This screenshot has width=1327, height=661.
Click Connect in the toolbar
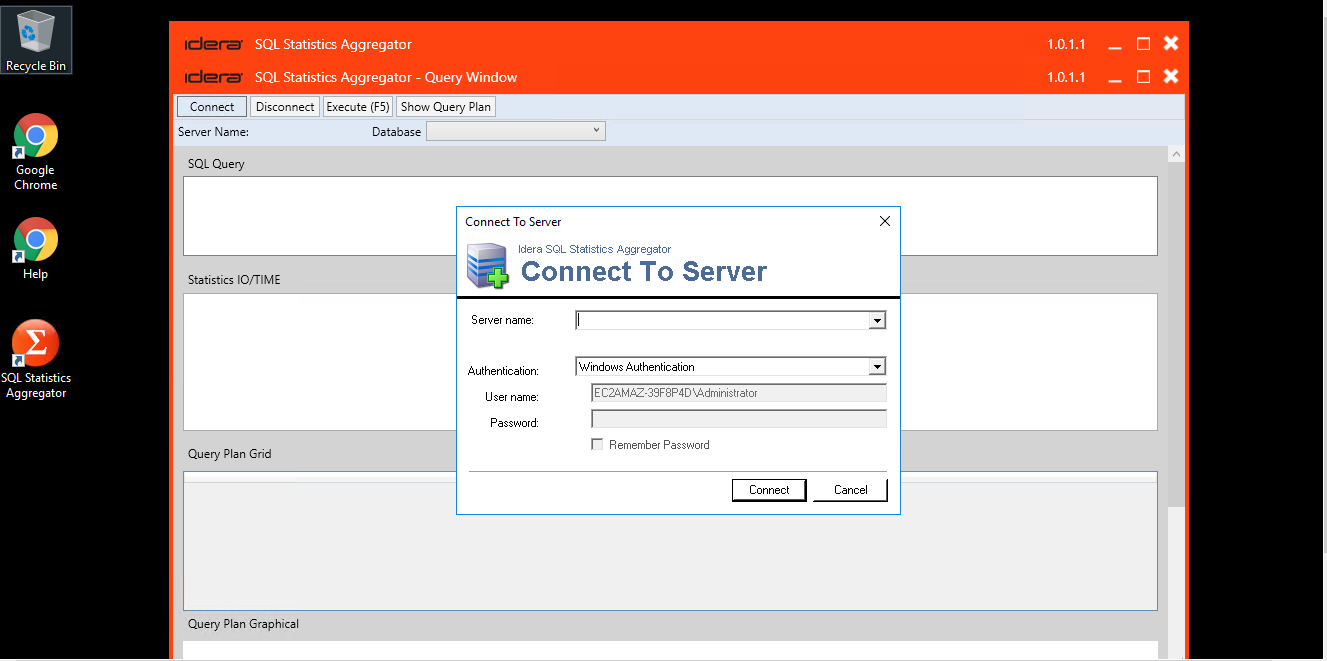coord(212,107)
